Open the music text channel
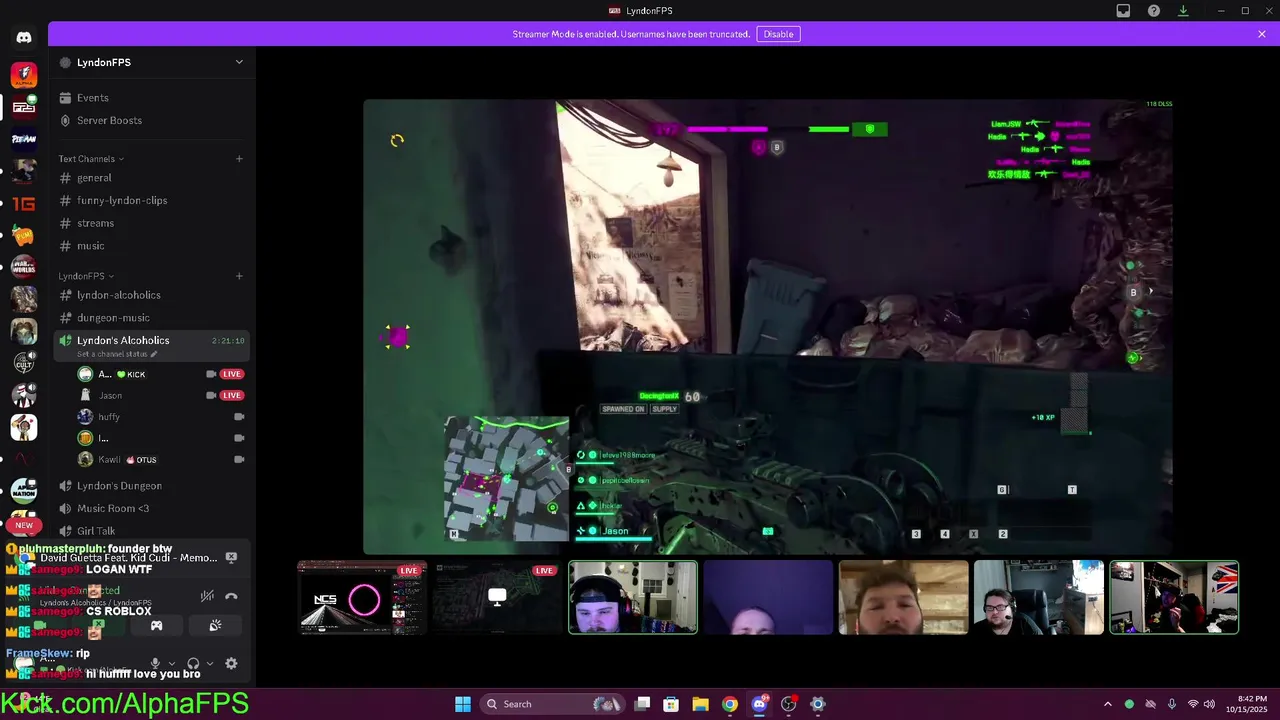Image resolution: width=1280 pixels, height=720 pixels. coord(152,246)
